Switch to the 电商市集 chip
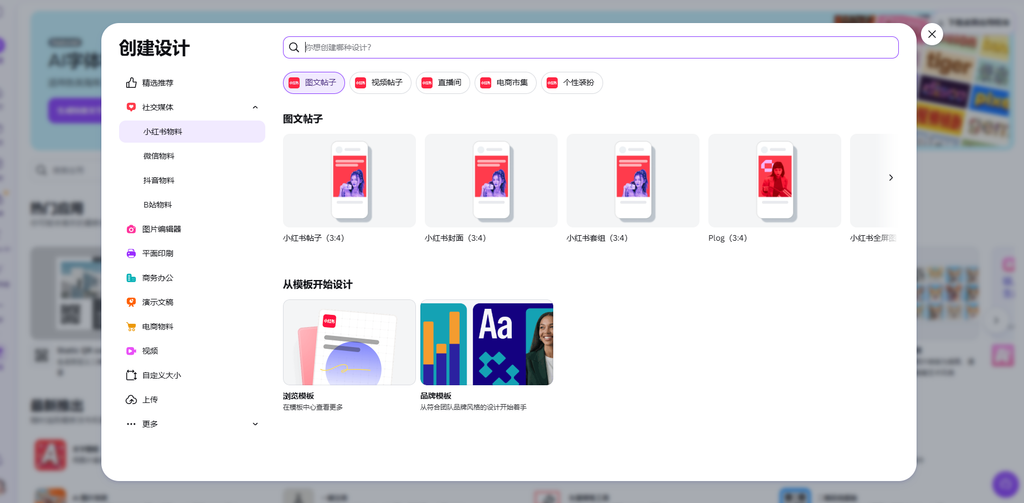 (x=505, y=83)
